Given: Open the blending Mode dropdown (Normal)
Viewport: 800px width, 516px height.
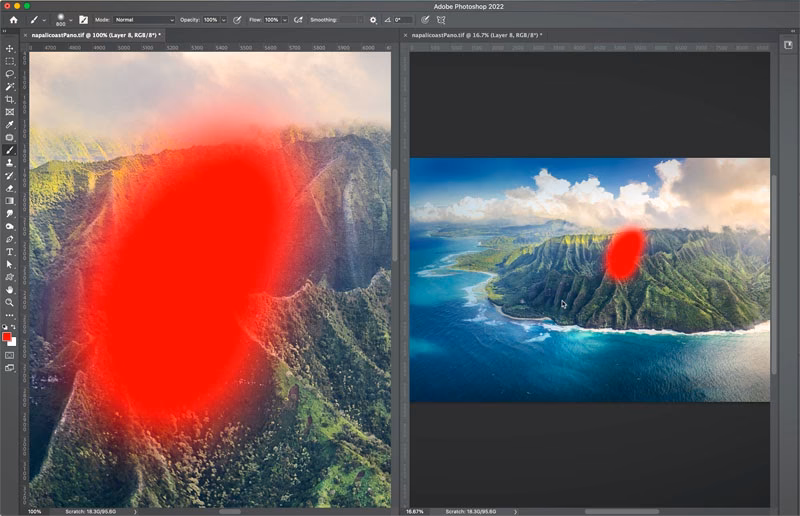Looking at the screenshot, I should tap(144, 20).
